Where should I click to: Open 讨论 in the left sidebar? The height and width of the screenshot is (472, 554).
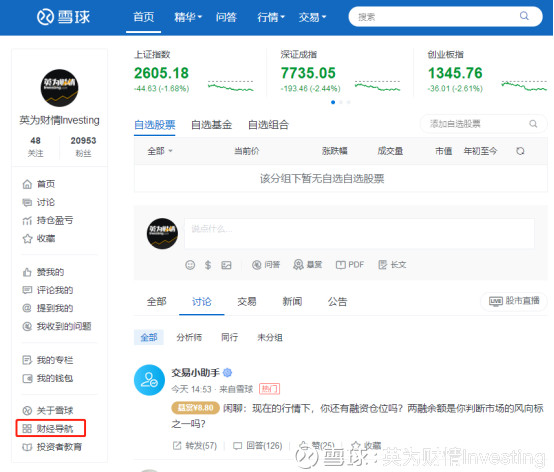pos(39,202)
